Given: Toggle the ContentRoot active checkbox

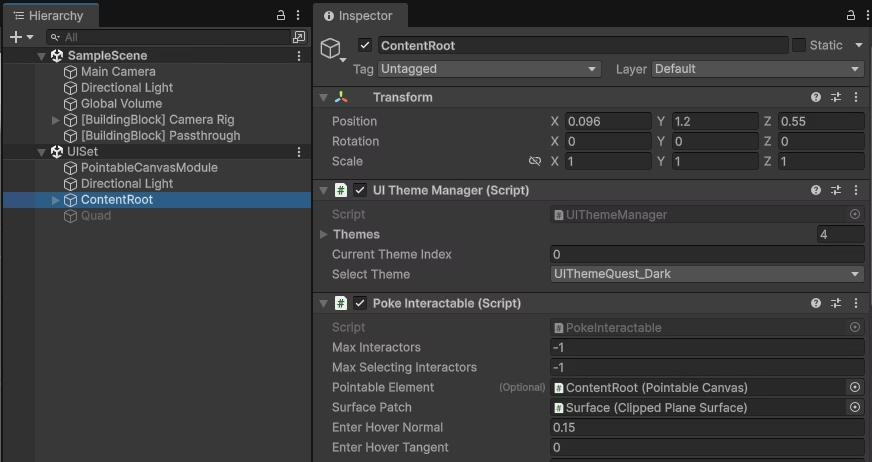Looking at the screenshot, I should pos(365,45).
